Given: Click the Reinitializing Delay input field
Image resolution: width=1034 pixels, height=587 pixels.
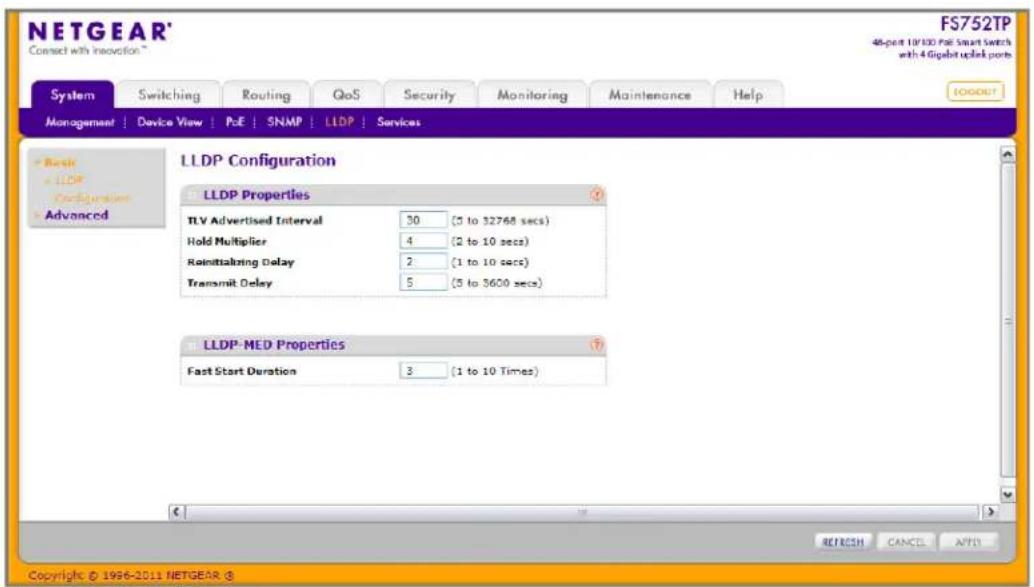Looking at the screenshot, I should (423, 262).
